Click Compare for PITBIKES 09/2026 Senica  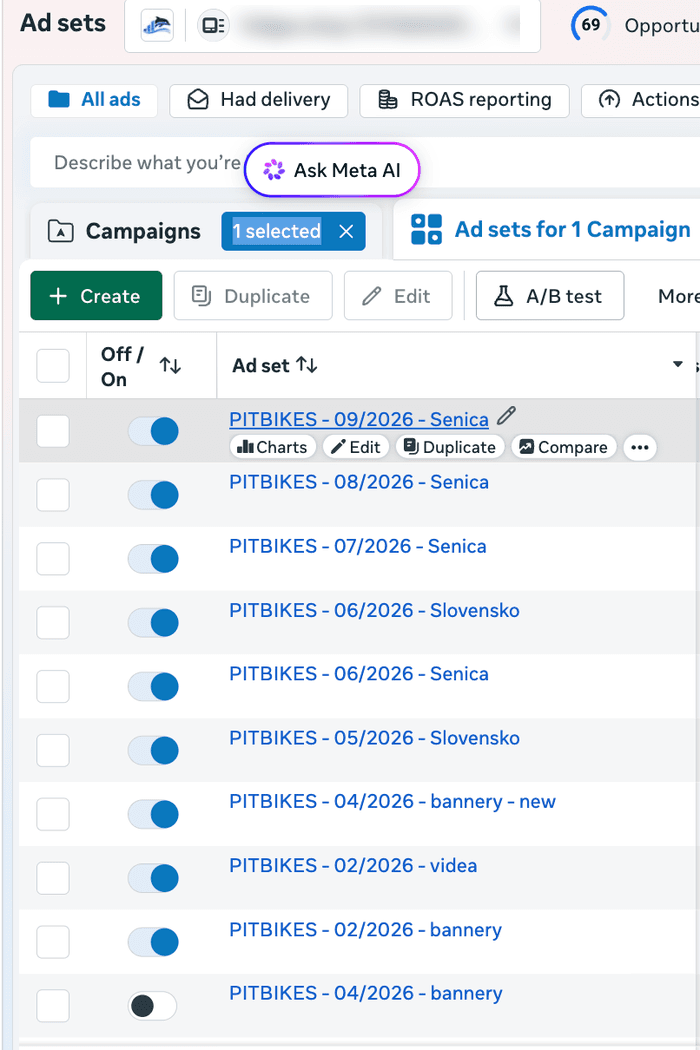563,447
